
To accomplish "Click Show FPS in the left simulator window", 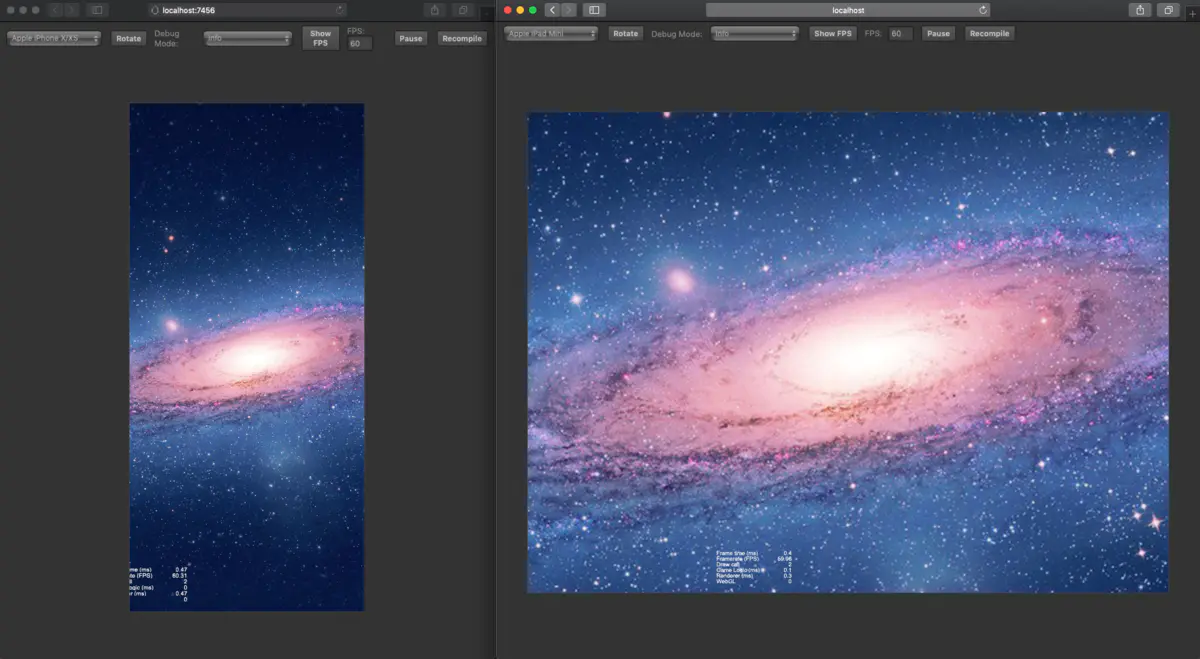I will coord(320,38).
